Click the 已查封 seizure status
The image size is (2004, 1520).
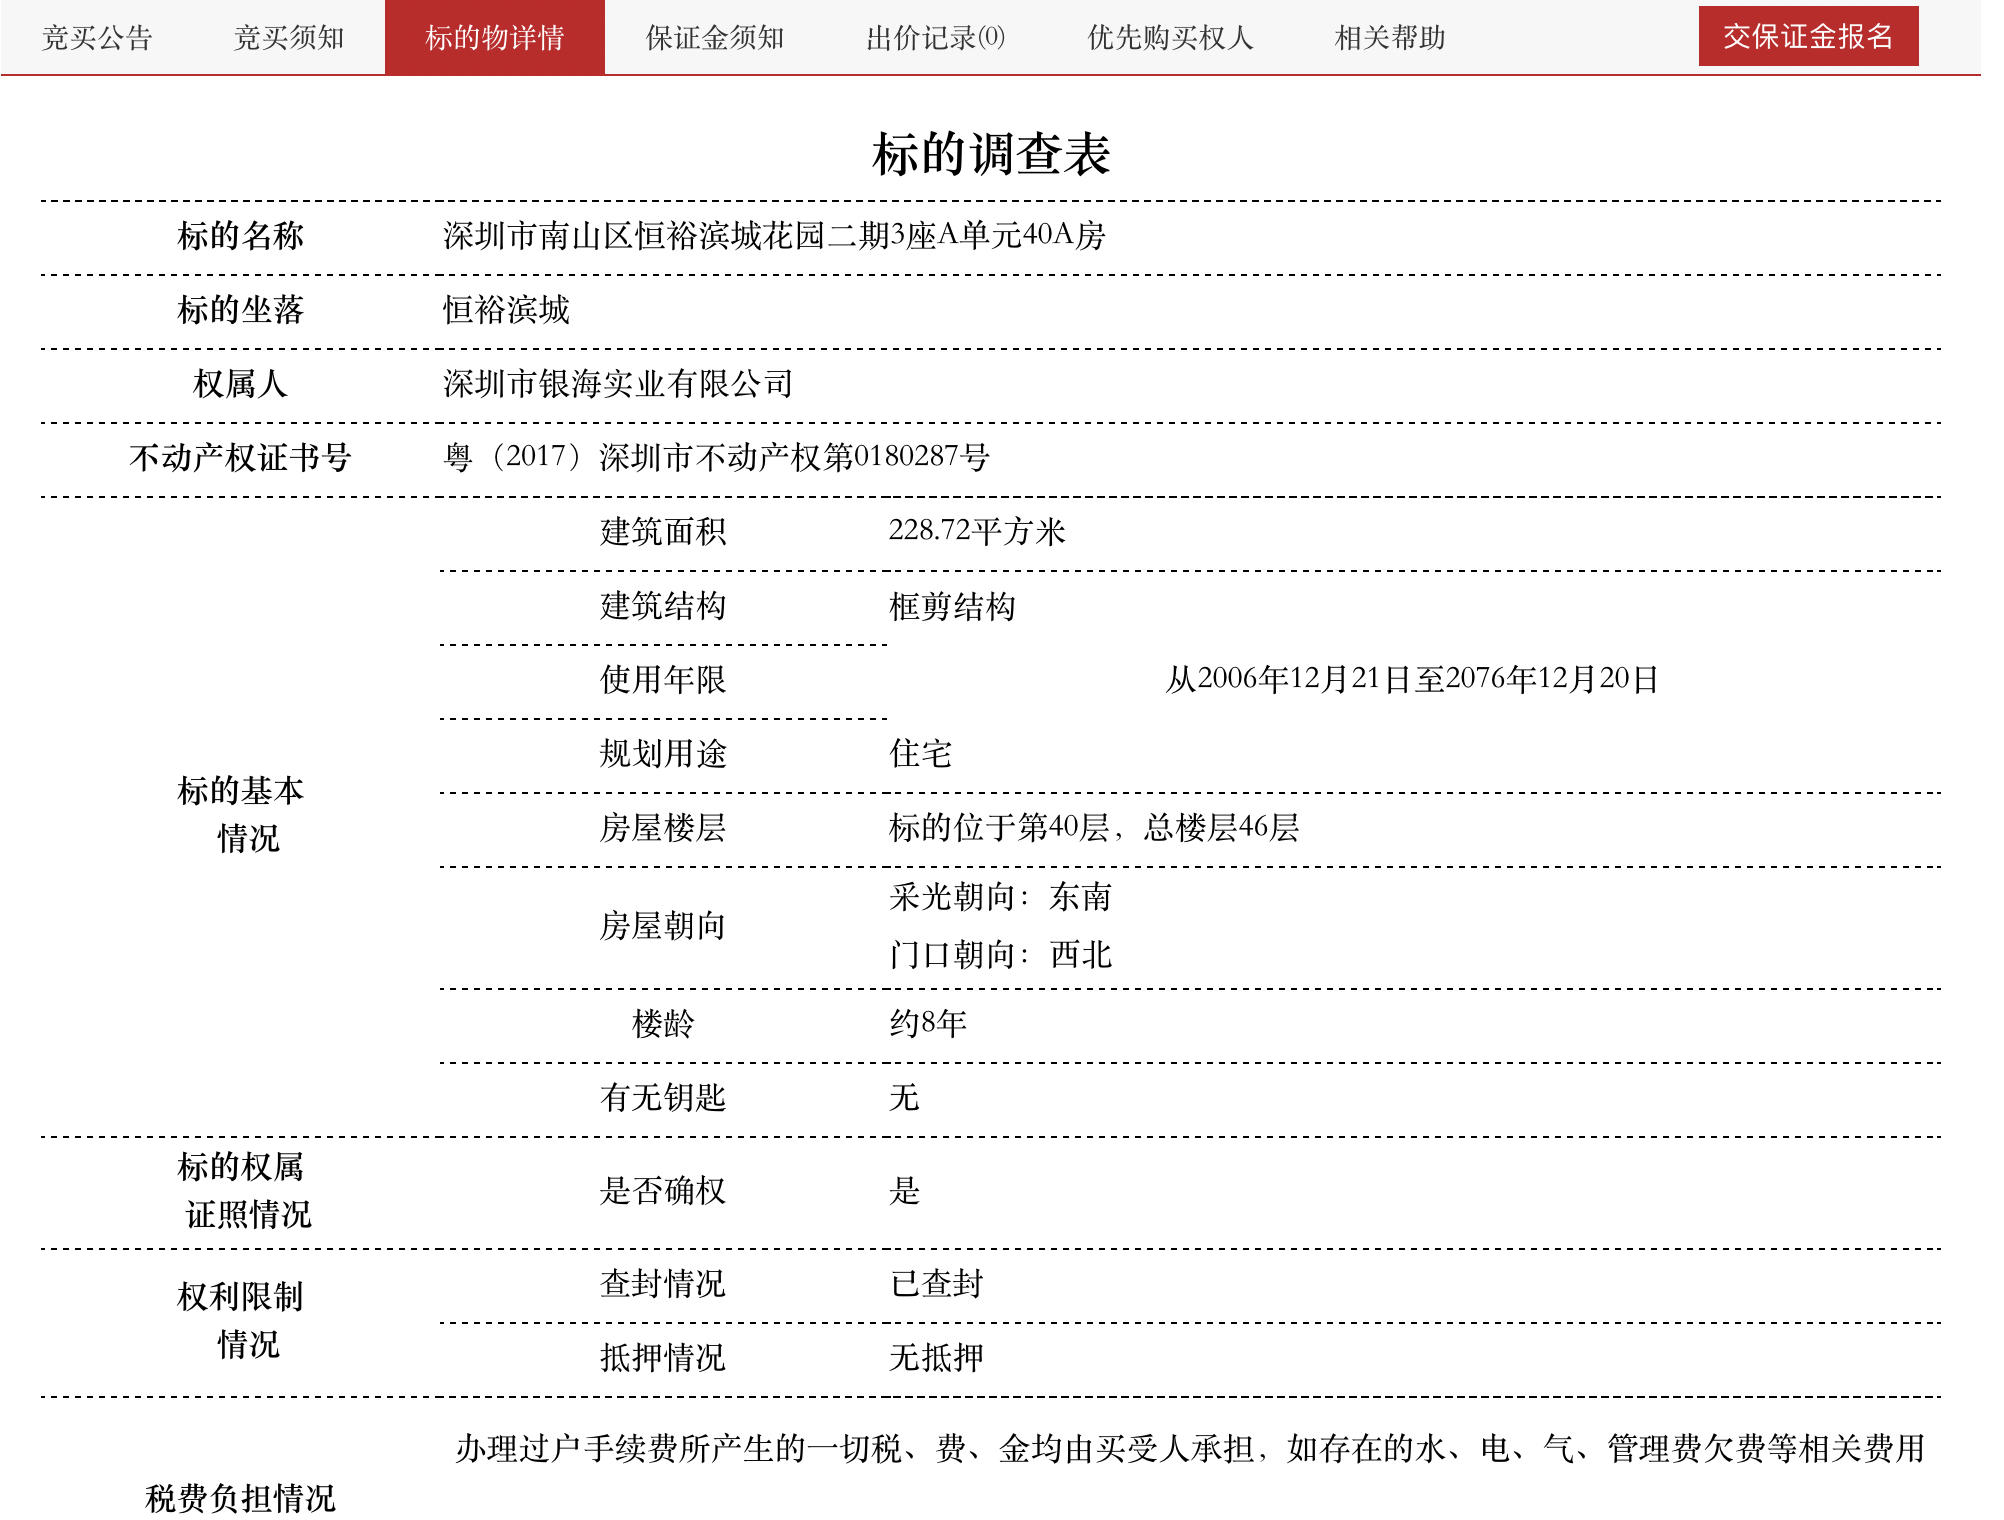click(x=936, y=1284)
